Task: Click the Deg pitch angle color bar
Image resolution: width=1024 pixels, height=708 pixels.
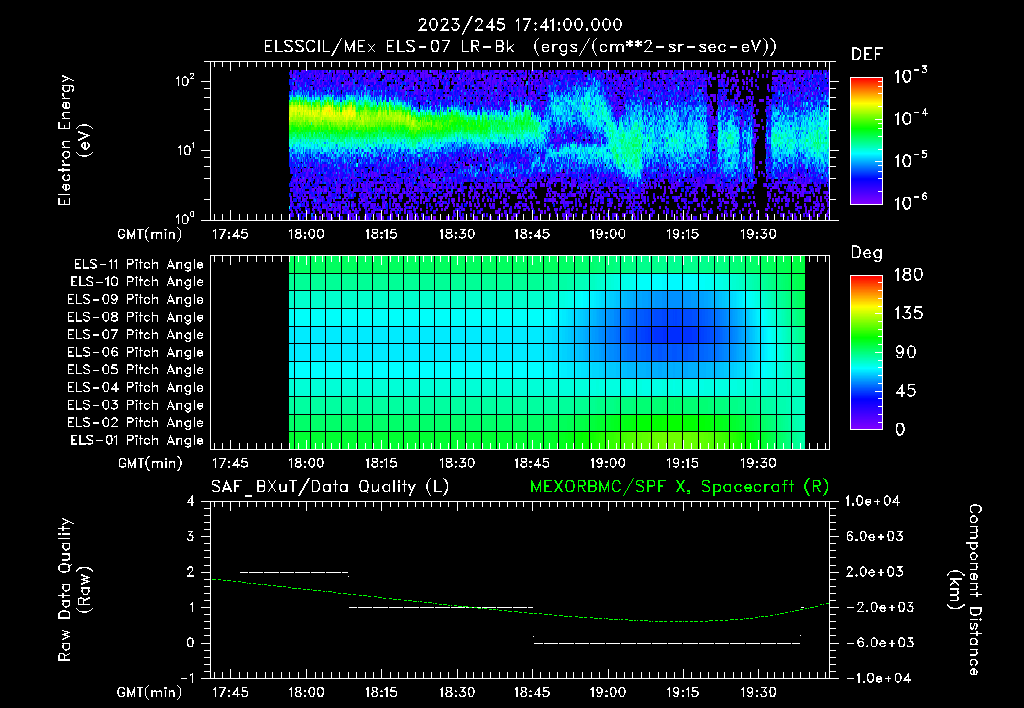Action: (867, 352)
